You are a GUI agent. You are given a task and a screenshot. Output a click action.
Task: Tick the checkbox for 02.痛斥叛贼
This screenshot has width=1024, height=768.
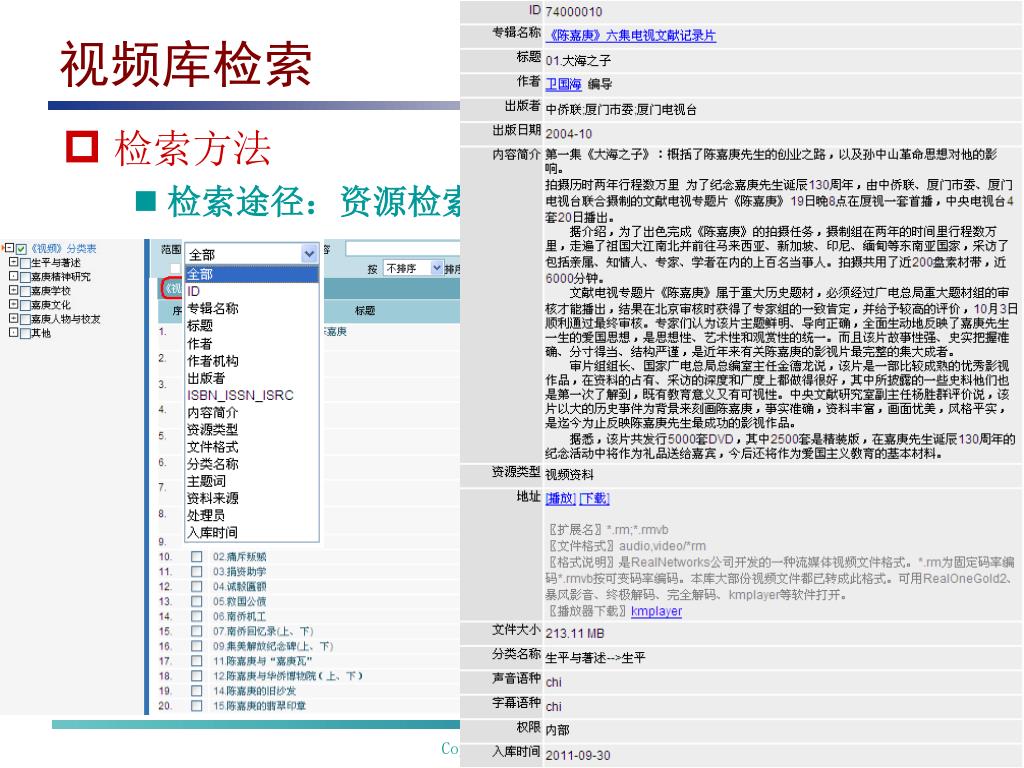click(197, 557)
